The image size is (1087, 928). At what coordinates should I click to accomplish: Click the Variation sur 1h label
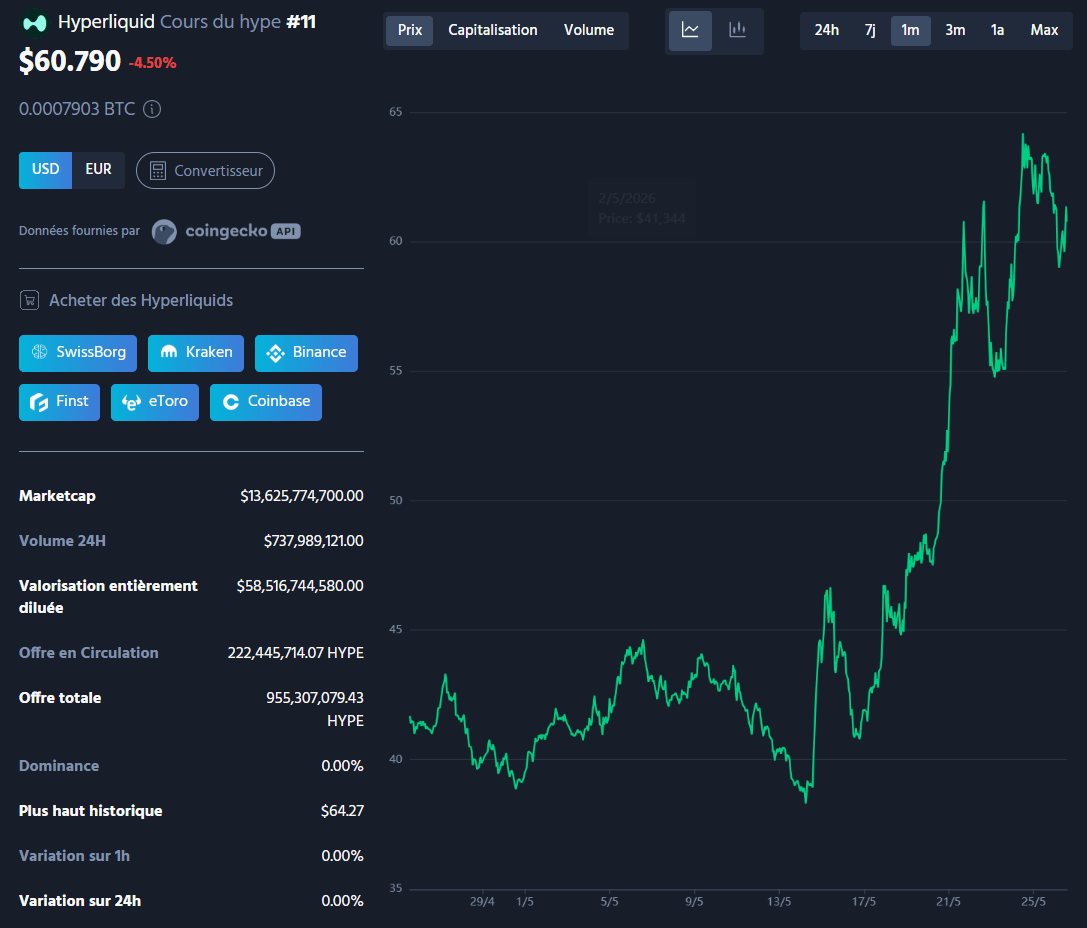74,856
